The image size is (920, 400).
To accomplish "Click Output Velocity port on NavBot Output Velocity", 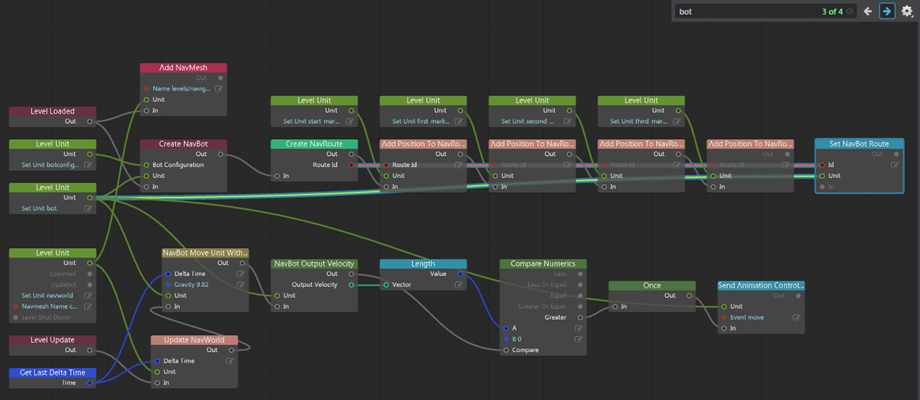I will tap(351, 284).
